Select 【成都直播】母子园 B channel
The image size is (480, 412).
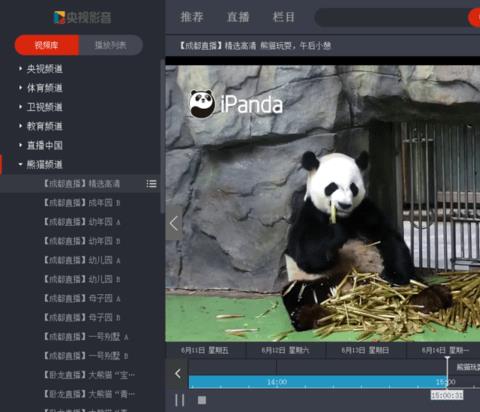coord(82,317)
